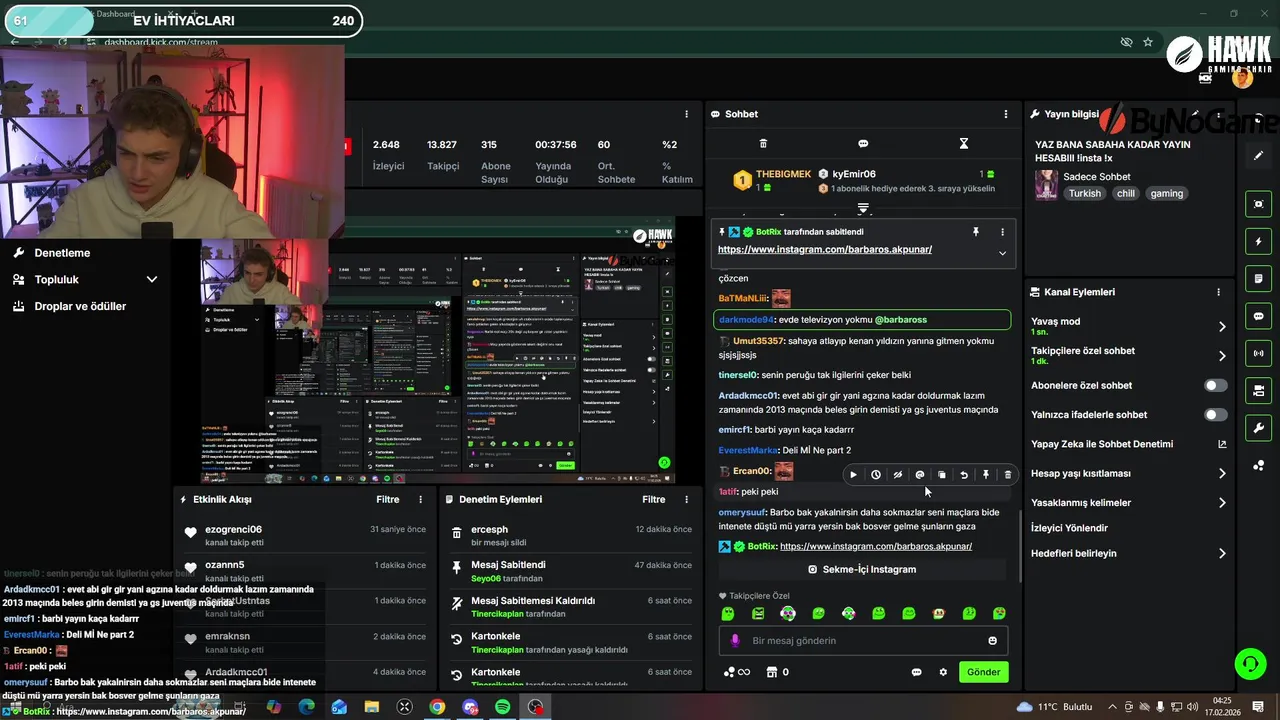The image size is (1280, 720).
Task: Unpin the BotRix pinned message
Action: pyautogui.click(x=976, y=232)
